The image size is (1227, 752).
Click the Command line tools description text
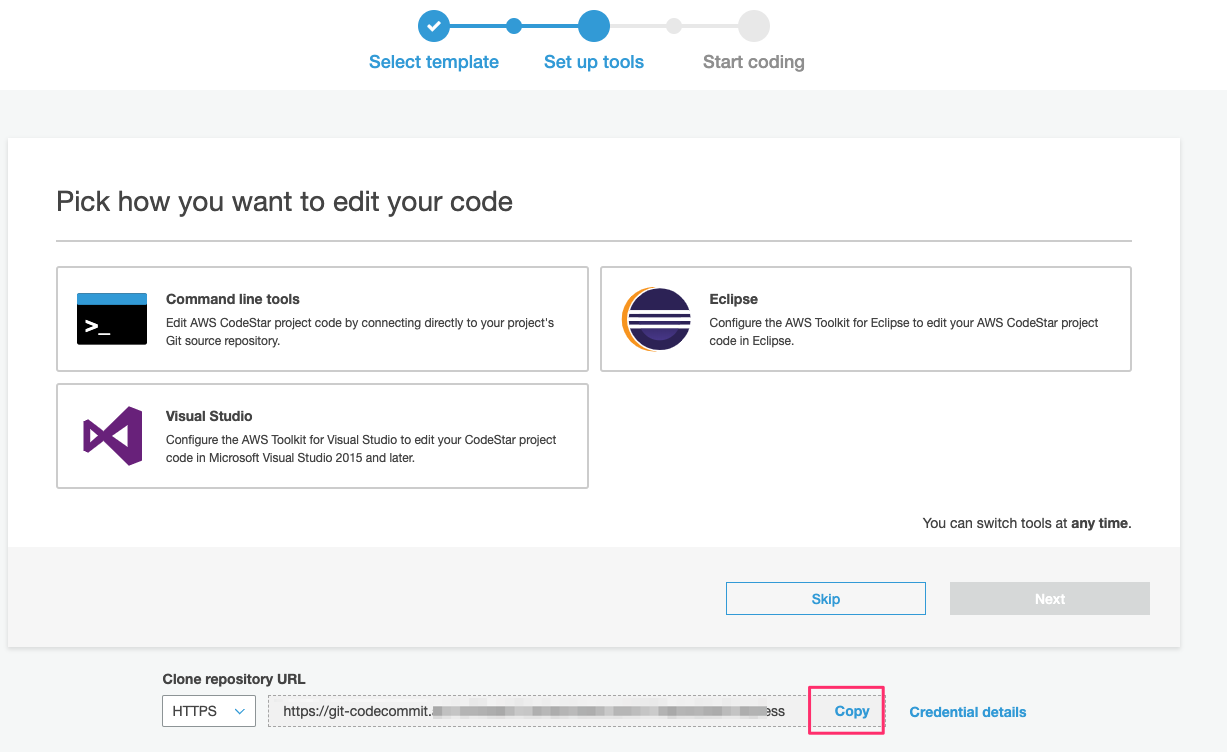pyautogui.click(x=360, y=332)
